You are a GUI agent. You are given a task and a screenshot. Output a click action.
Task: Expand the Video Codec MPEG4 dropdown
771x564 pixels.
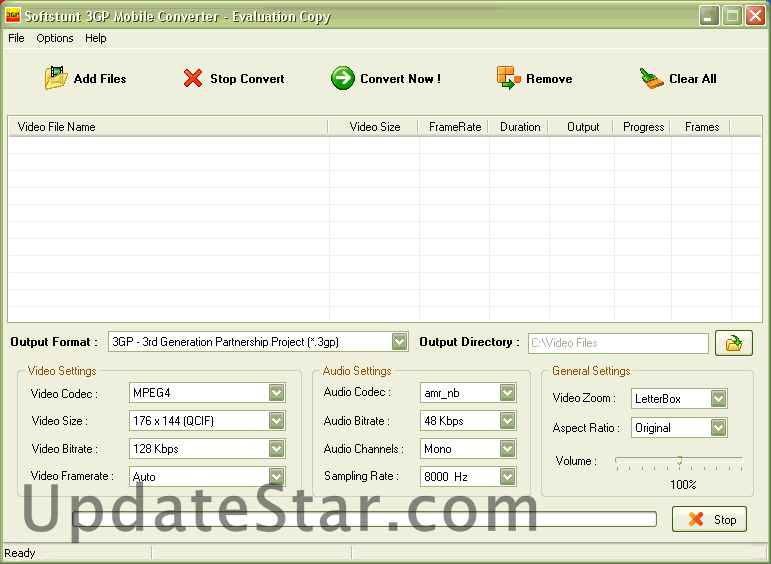276,393
